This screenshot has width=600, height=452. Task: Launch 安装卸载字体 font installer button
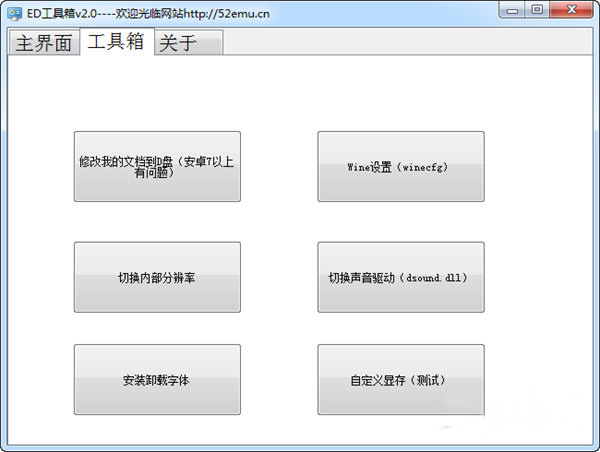(x=157, y=380)
